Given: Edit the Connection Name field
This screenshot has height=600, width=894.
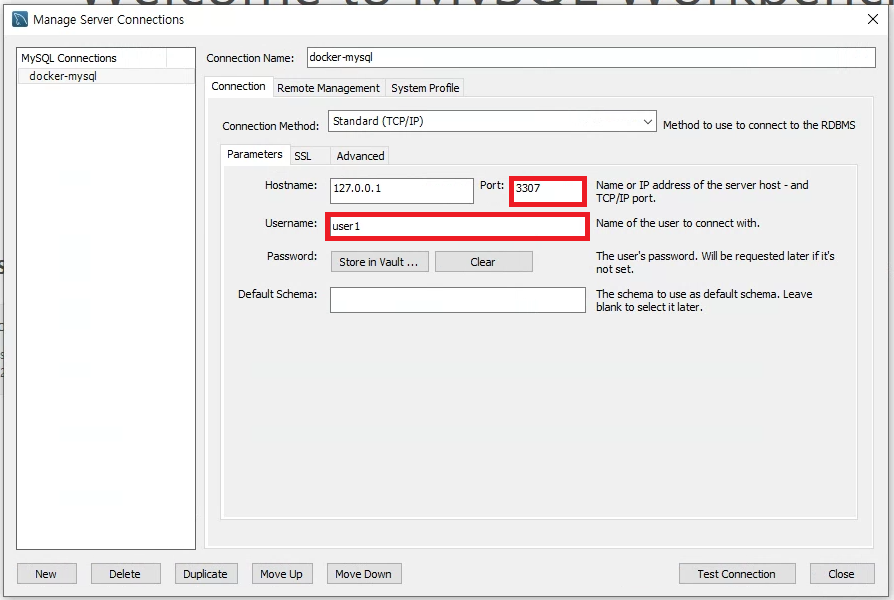Looking at the screenshot, I should coord(591,58).
